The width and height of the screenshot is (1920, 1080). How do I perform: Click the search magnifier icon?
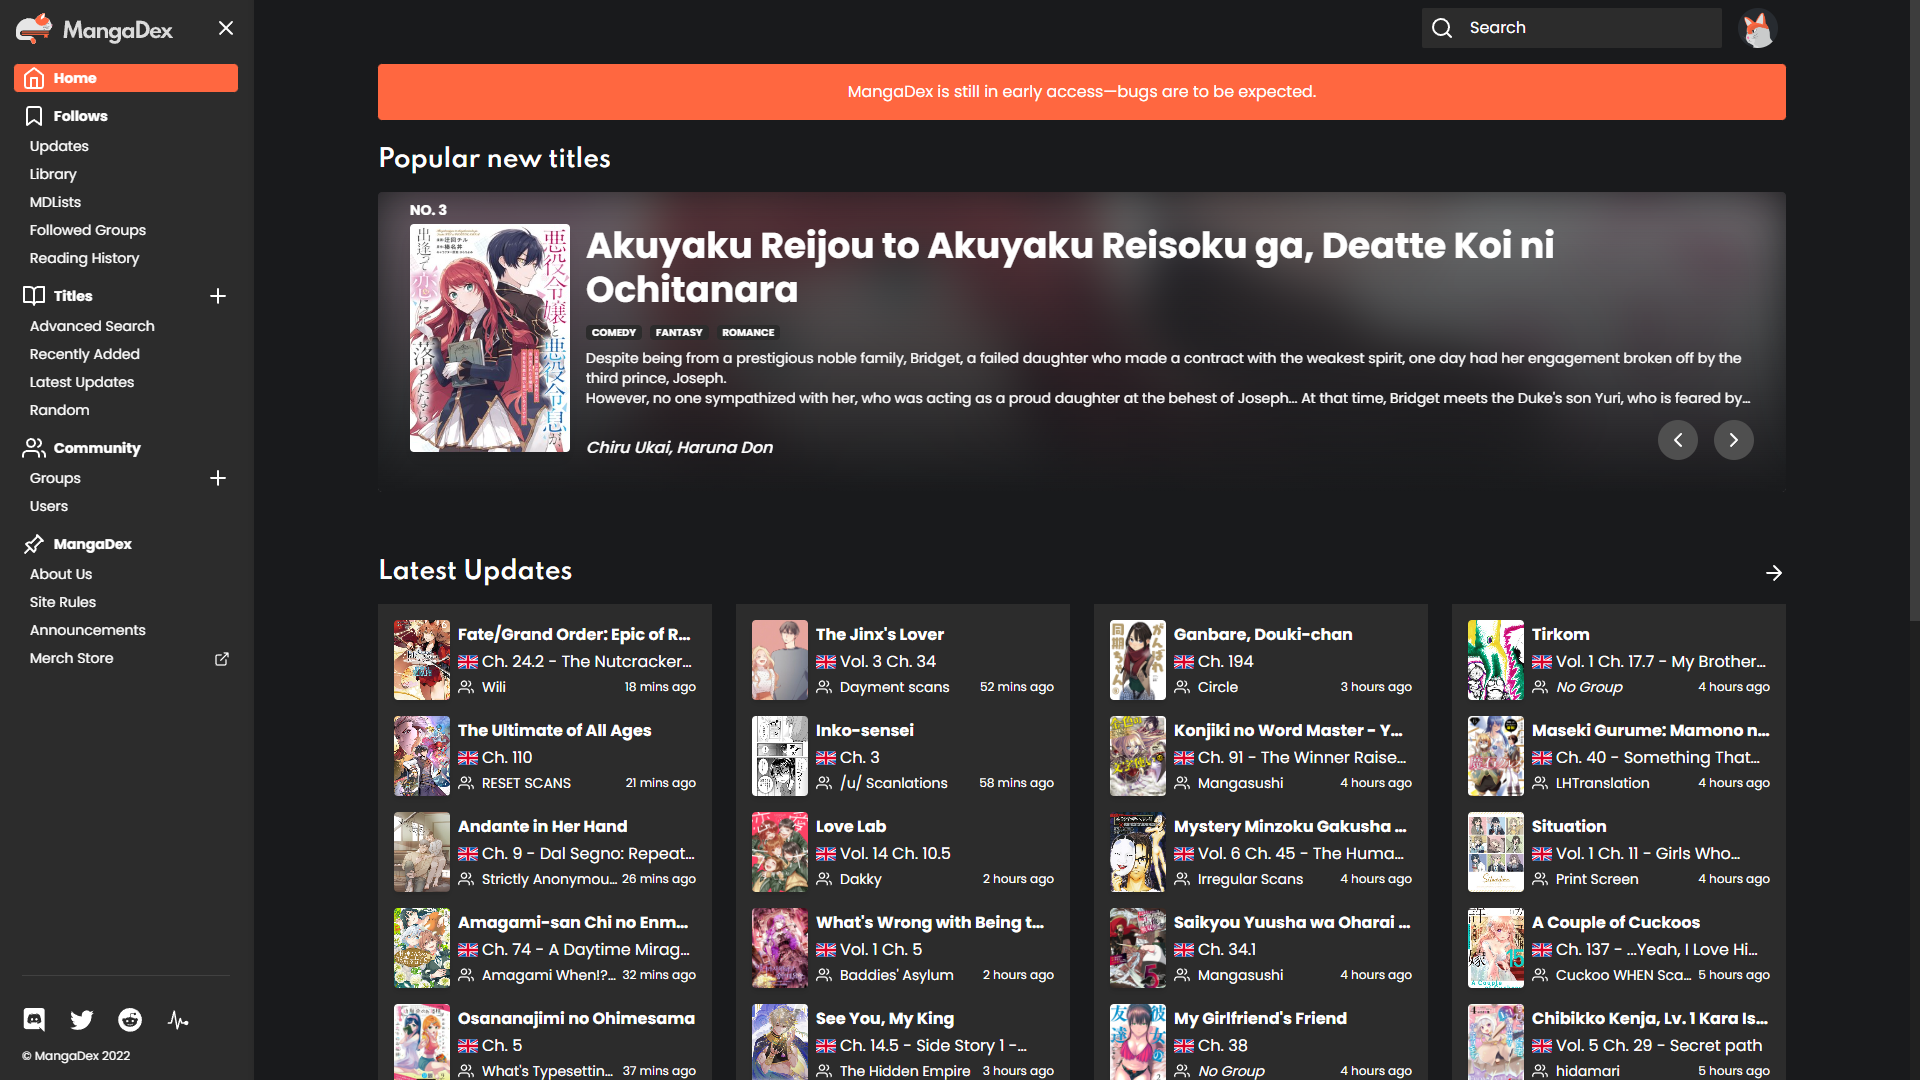(1442, 28)
